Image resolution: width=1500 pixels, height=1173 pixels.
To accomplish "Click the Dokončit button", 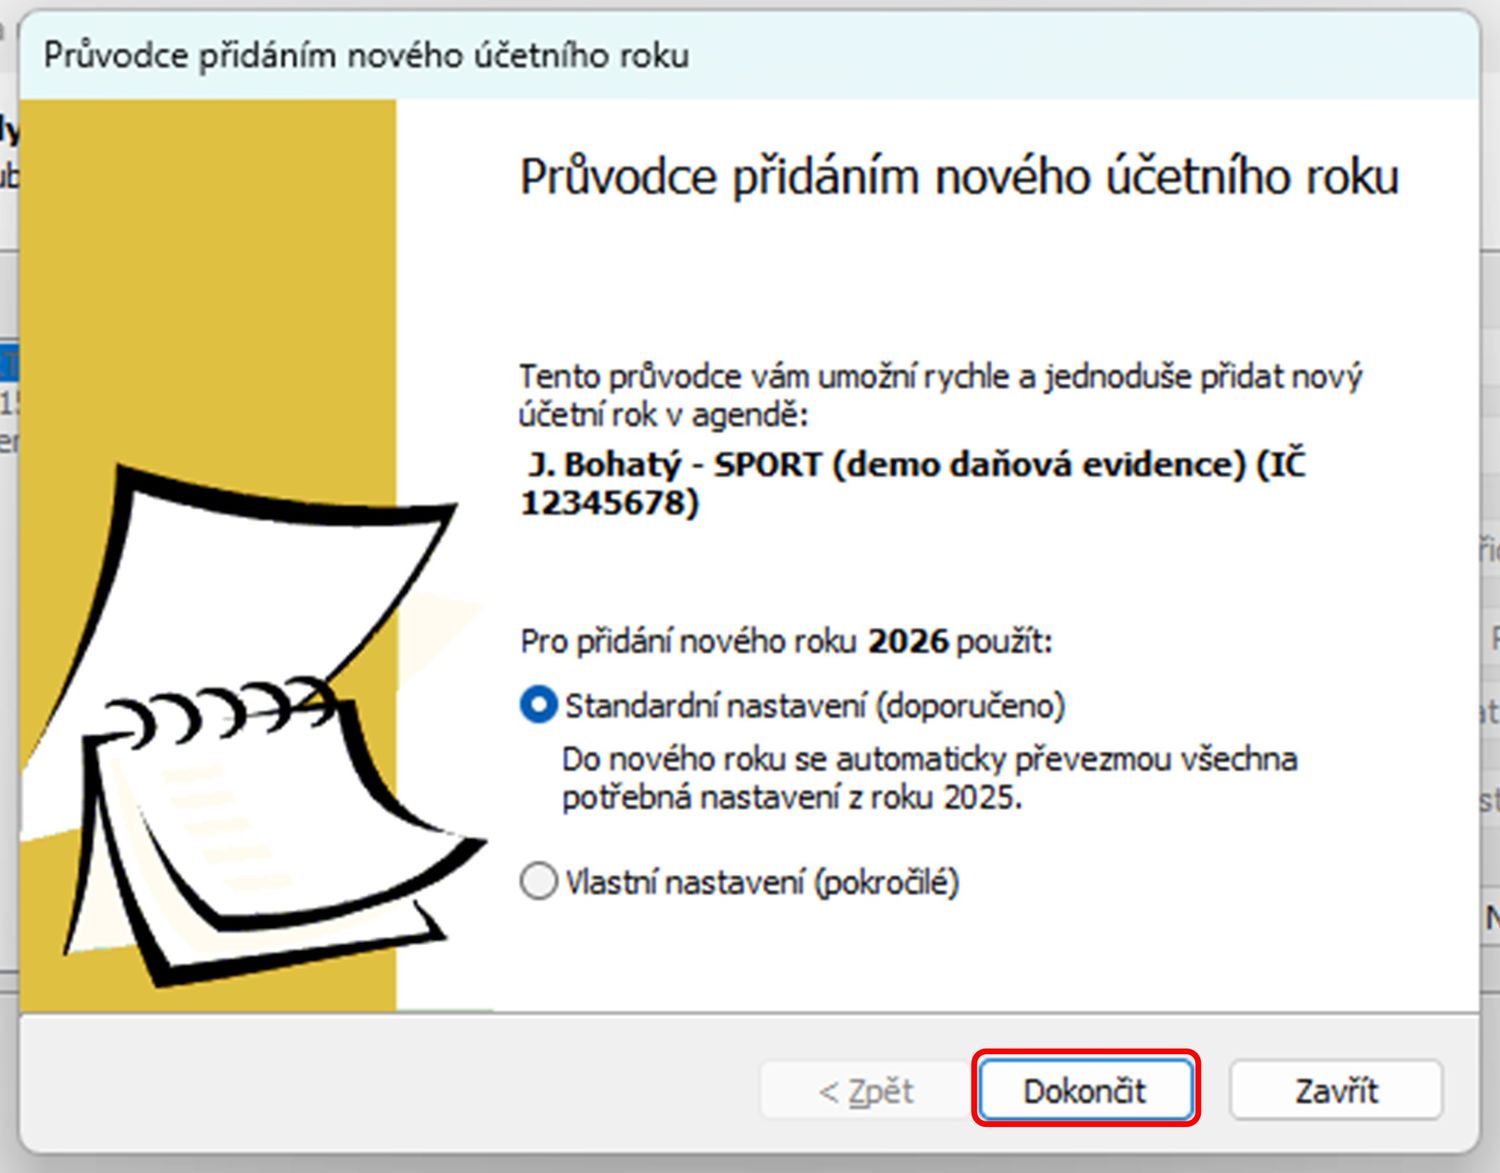I will (x=1085, y=1089).
